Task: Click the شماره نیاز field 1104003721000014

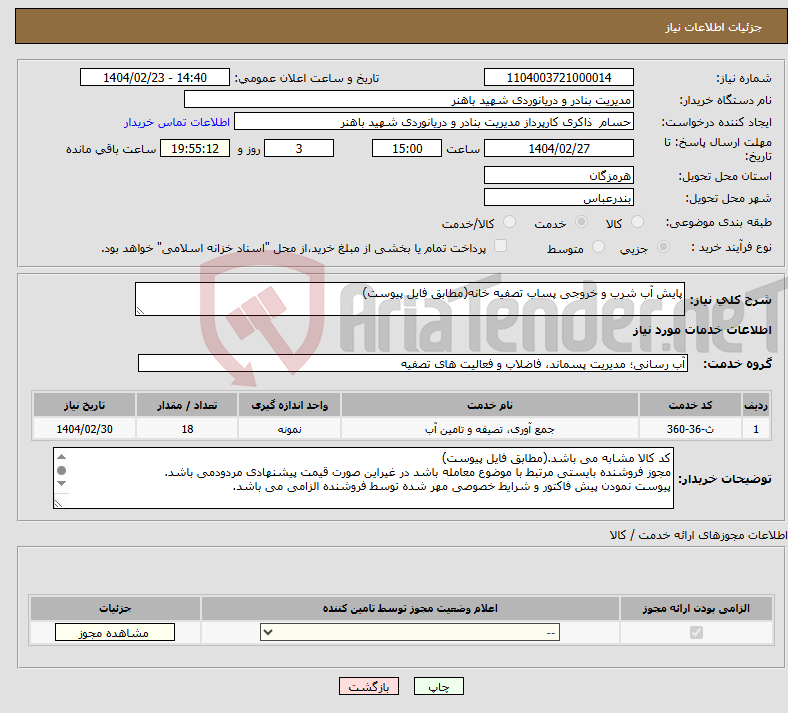Action: pyautogui.click(x=558, y=77)
